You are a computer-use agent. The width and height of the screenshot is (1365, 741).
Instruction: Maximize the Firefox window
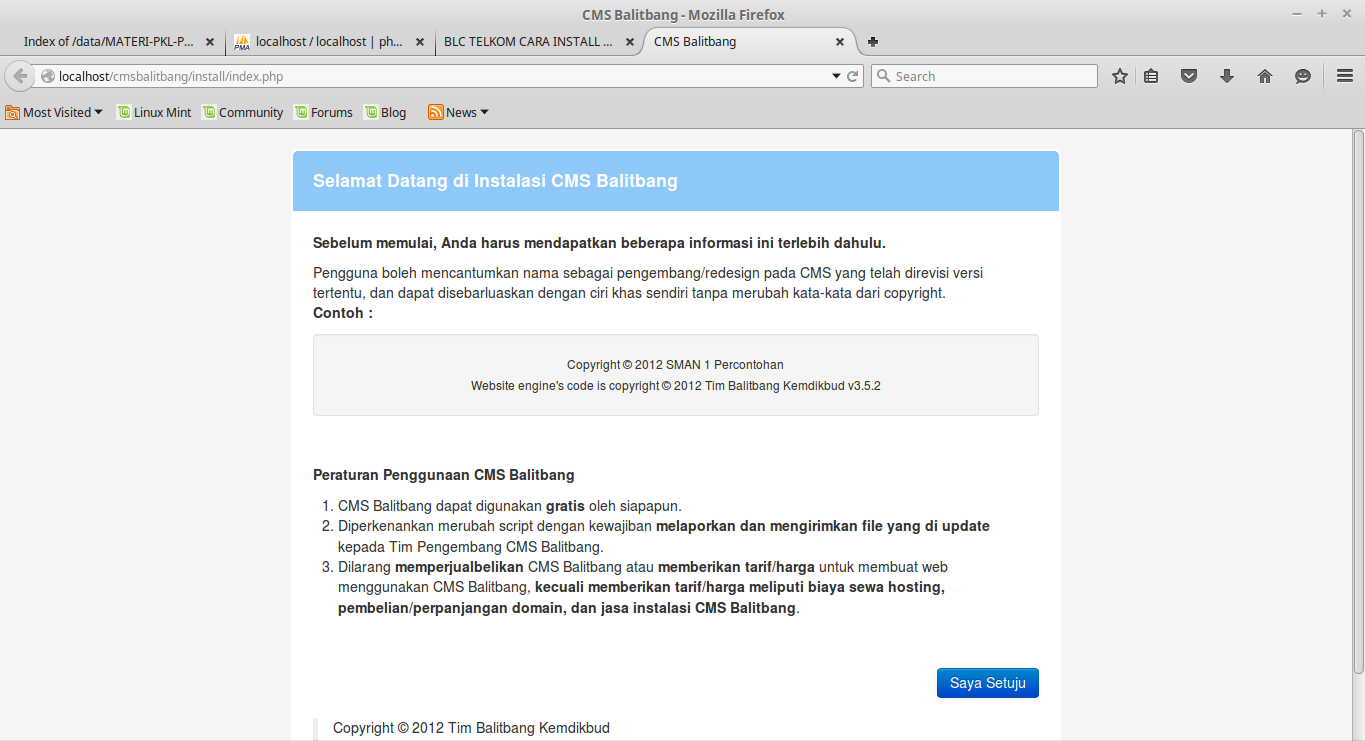click(1321, 14)
